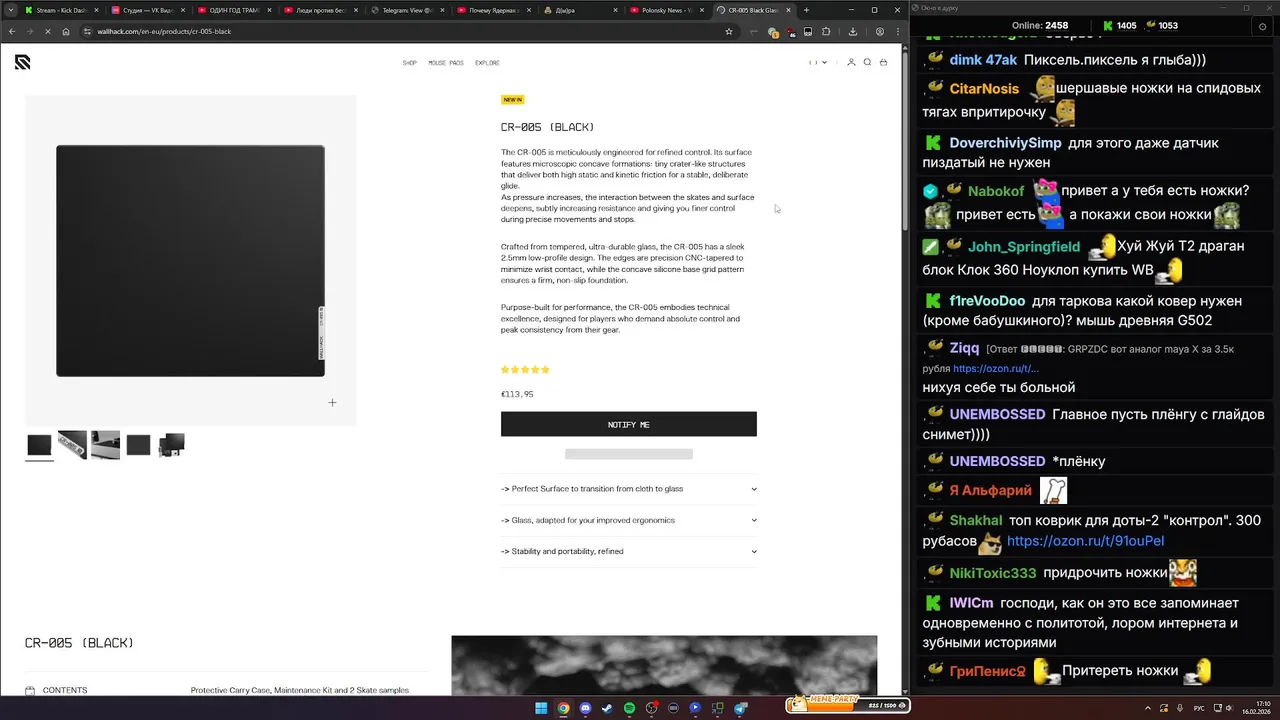Open the ozon.ru/t/91ouPel link in chat

tap(1085, 541)
